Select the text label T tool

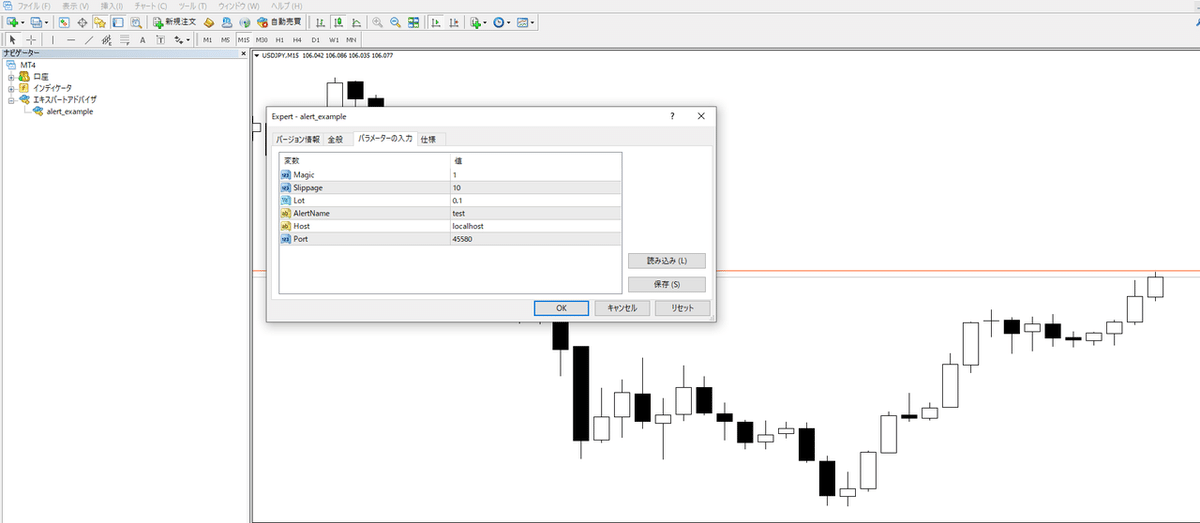tap(160, 40)
